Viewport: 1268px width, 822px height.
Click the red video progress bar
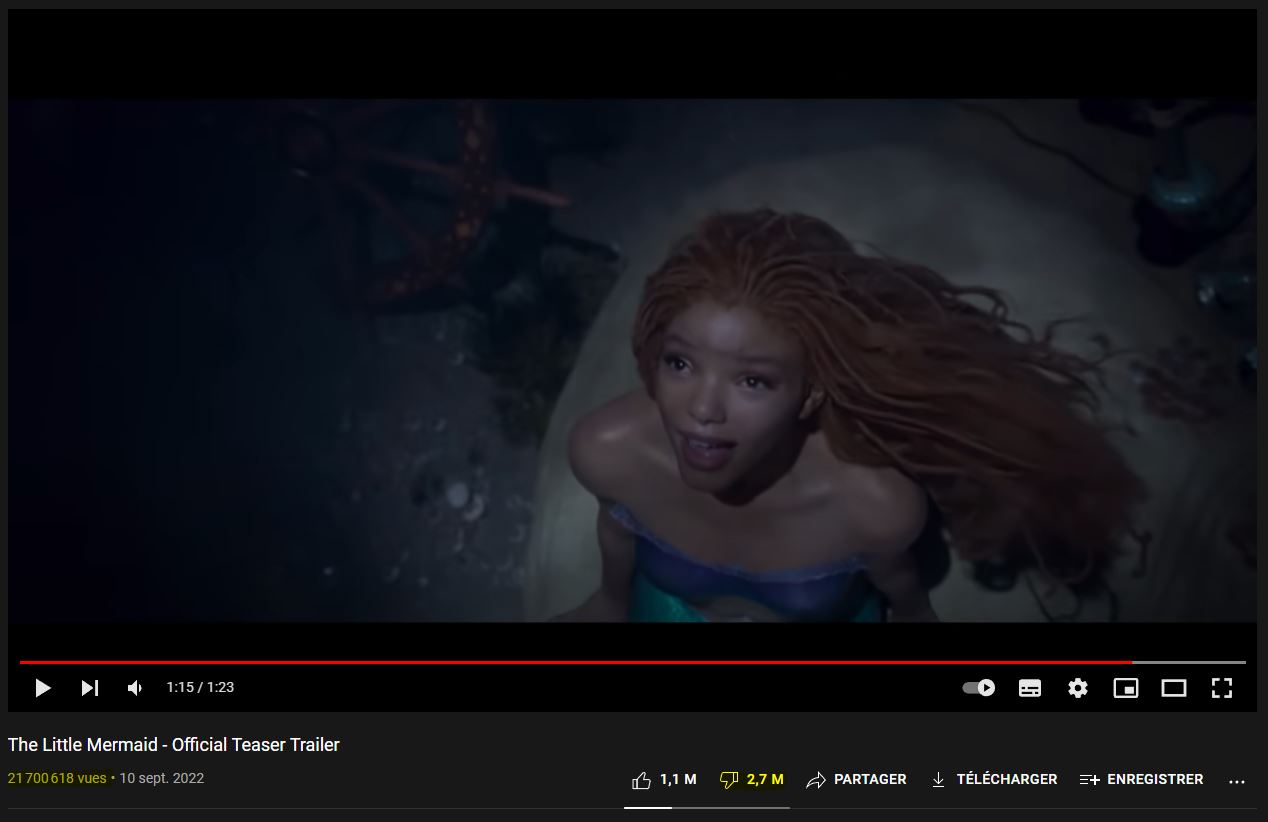[x=575, y=662]
